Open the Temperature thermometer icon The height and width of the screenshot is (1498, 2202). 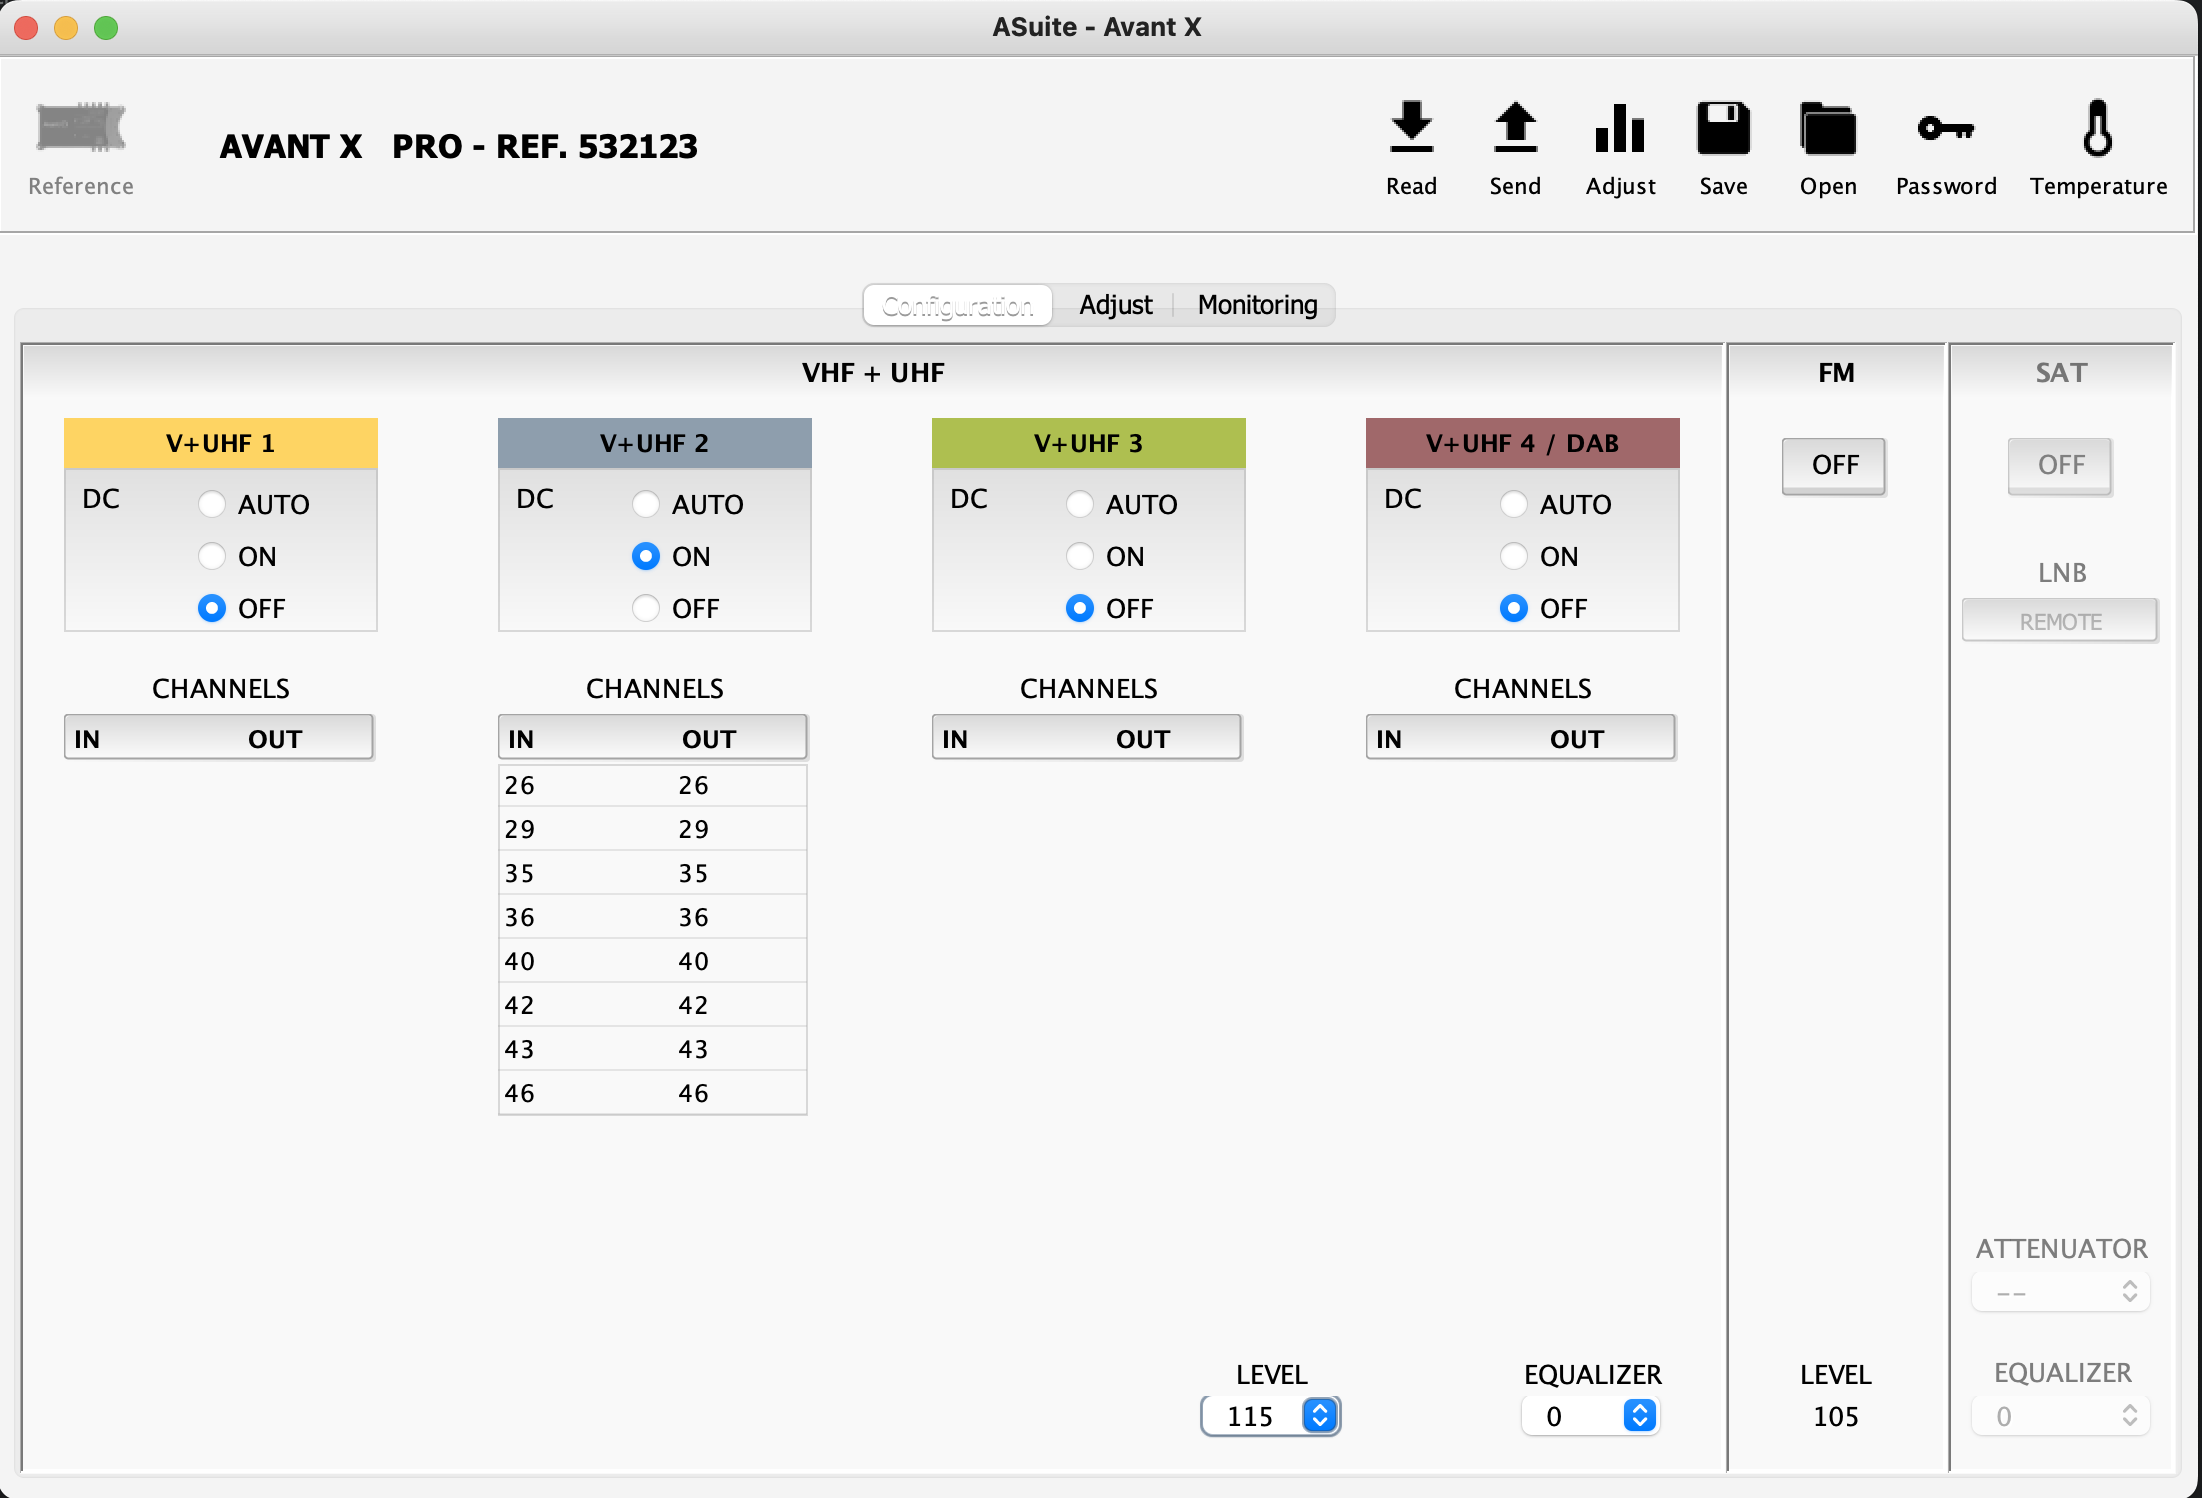coord(2097,128)
